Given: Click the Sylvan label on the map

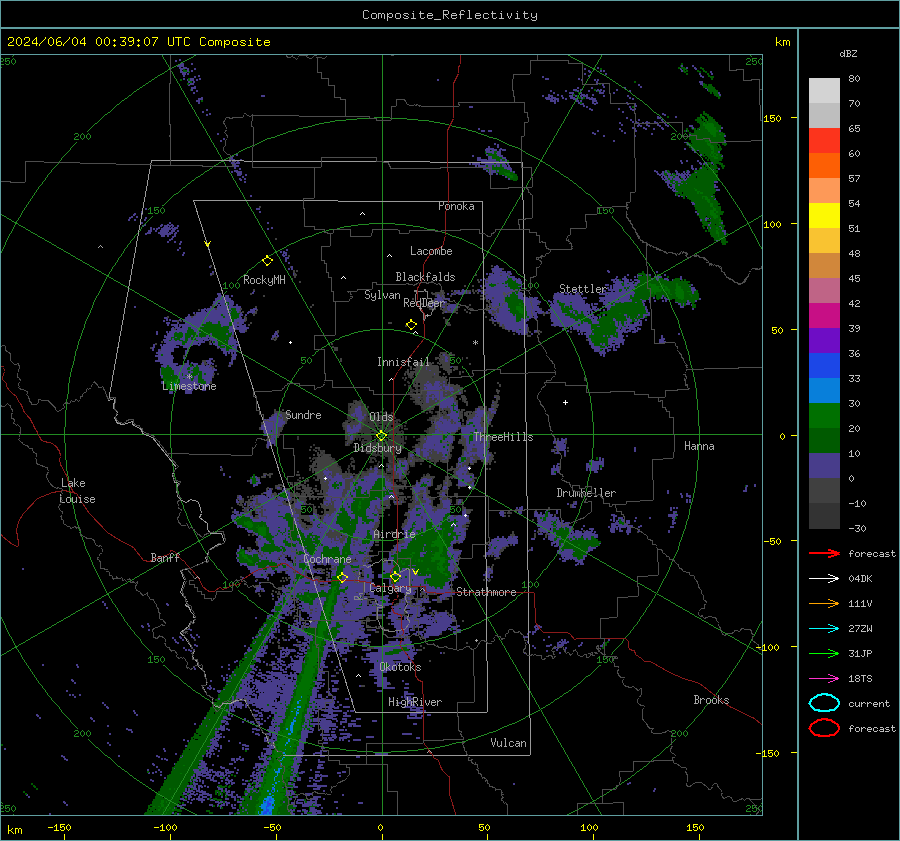Looking at the screenshot, I should 382,295.
